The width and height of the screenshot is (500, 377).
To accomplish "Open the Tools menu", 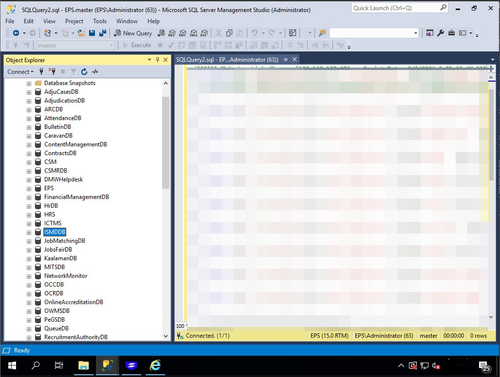I will [x=100, y=21].
